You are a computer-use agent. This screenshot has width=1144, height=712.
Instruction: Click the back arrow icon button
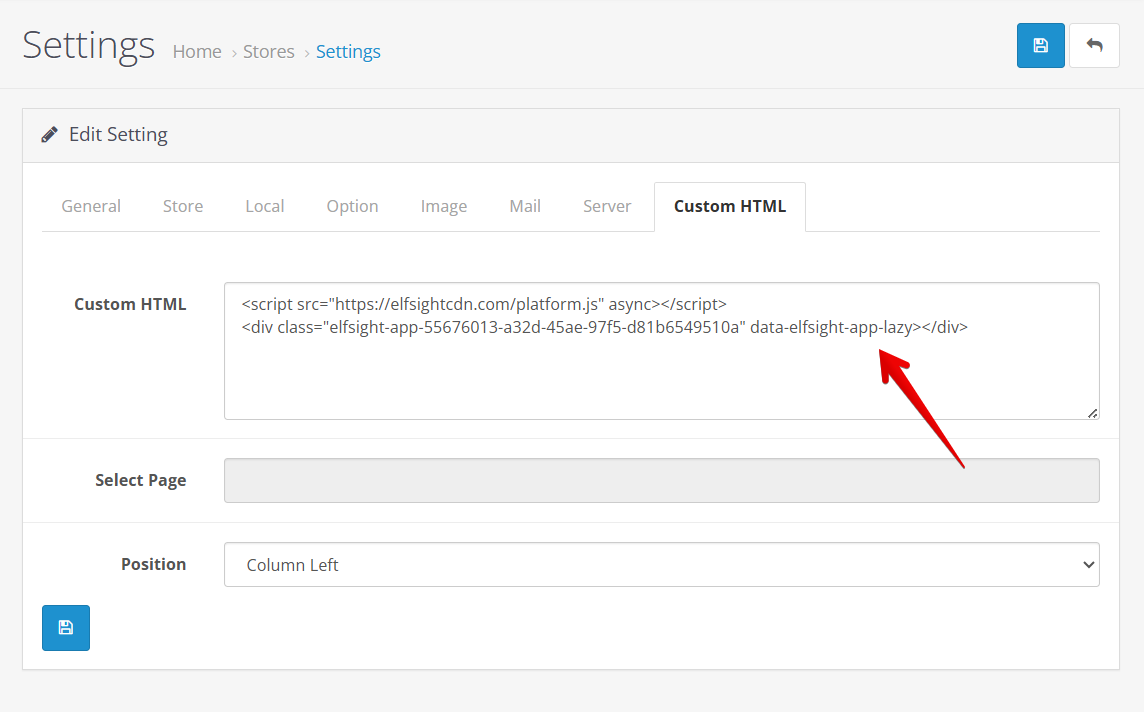(x=1094, y=45)
